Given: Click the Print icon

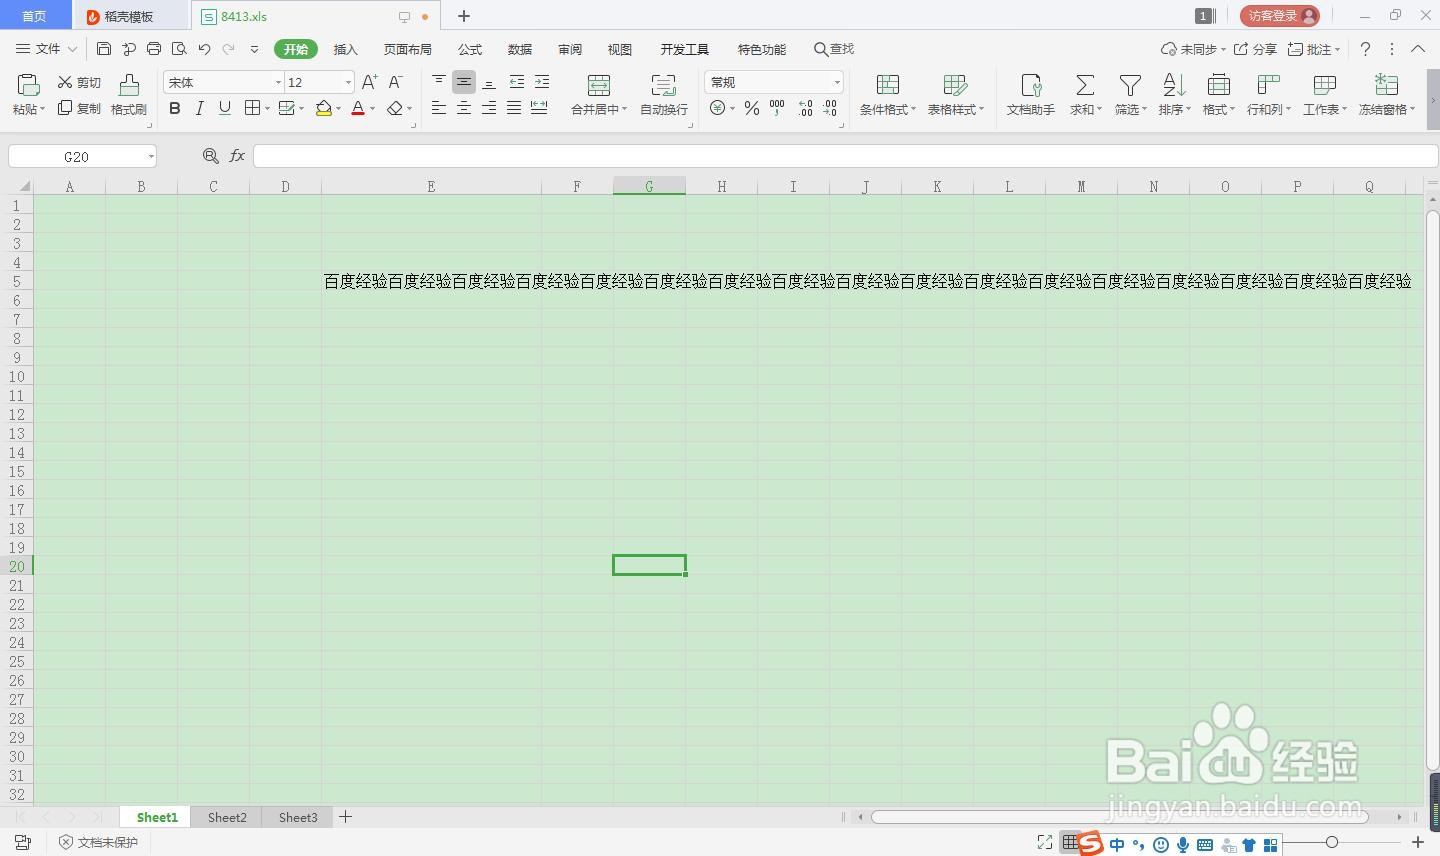Looking at the screenshot, I should 153,48.
